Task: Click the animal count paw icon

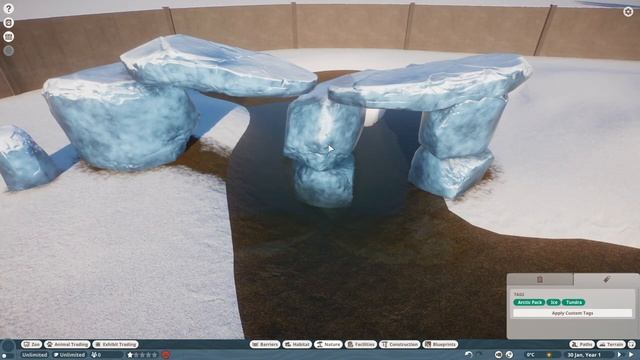Action: [94, 355]
